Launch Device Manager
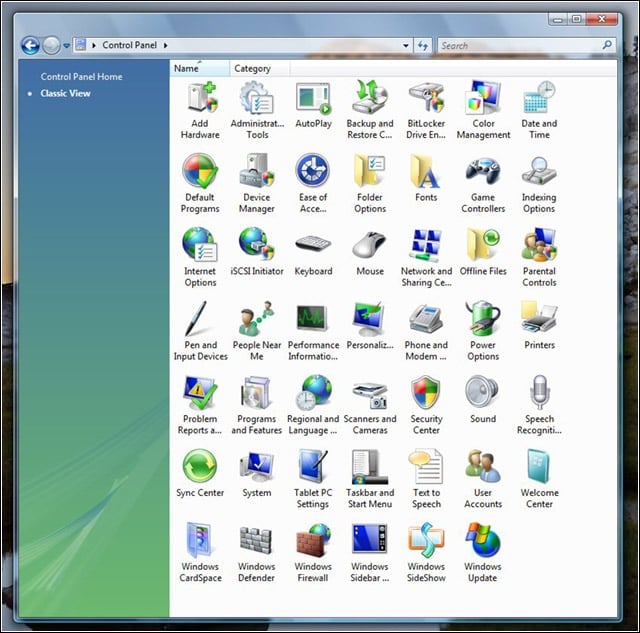The width and height of the screenshot is (640, 633). click(x=257, y=184)
